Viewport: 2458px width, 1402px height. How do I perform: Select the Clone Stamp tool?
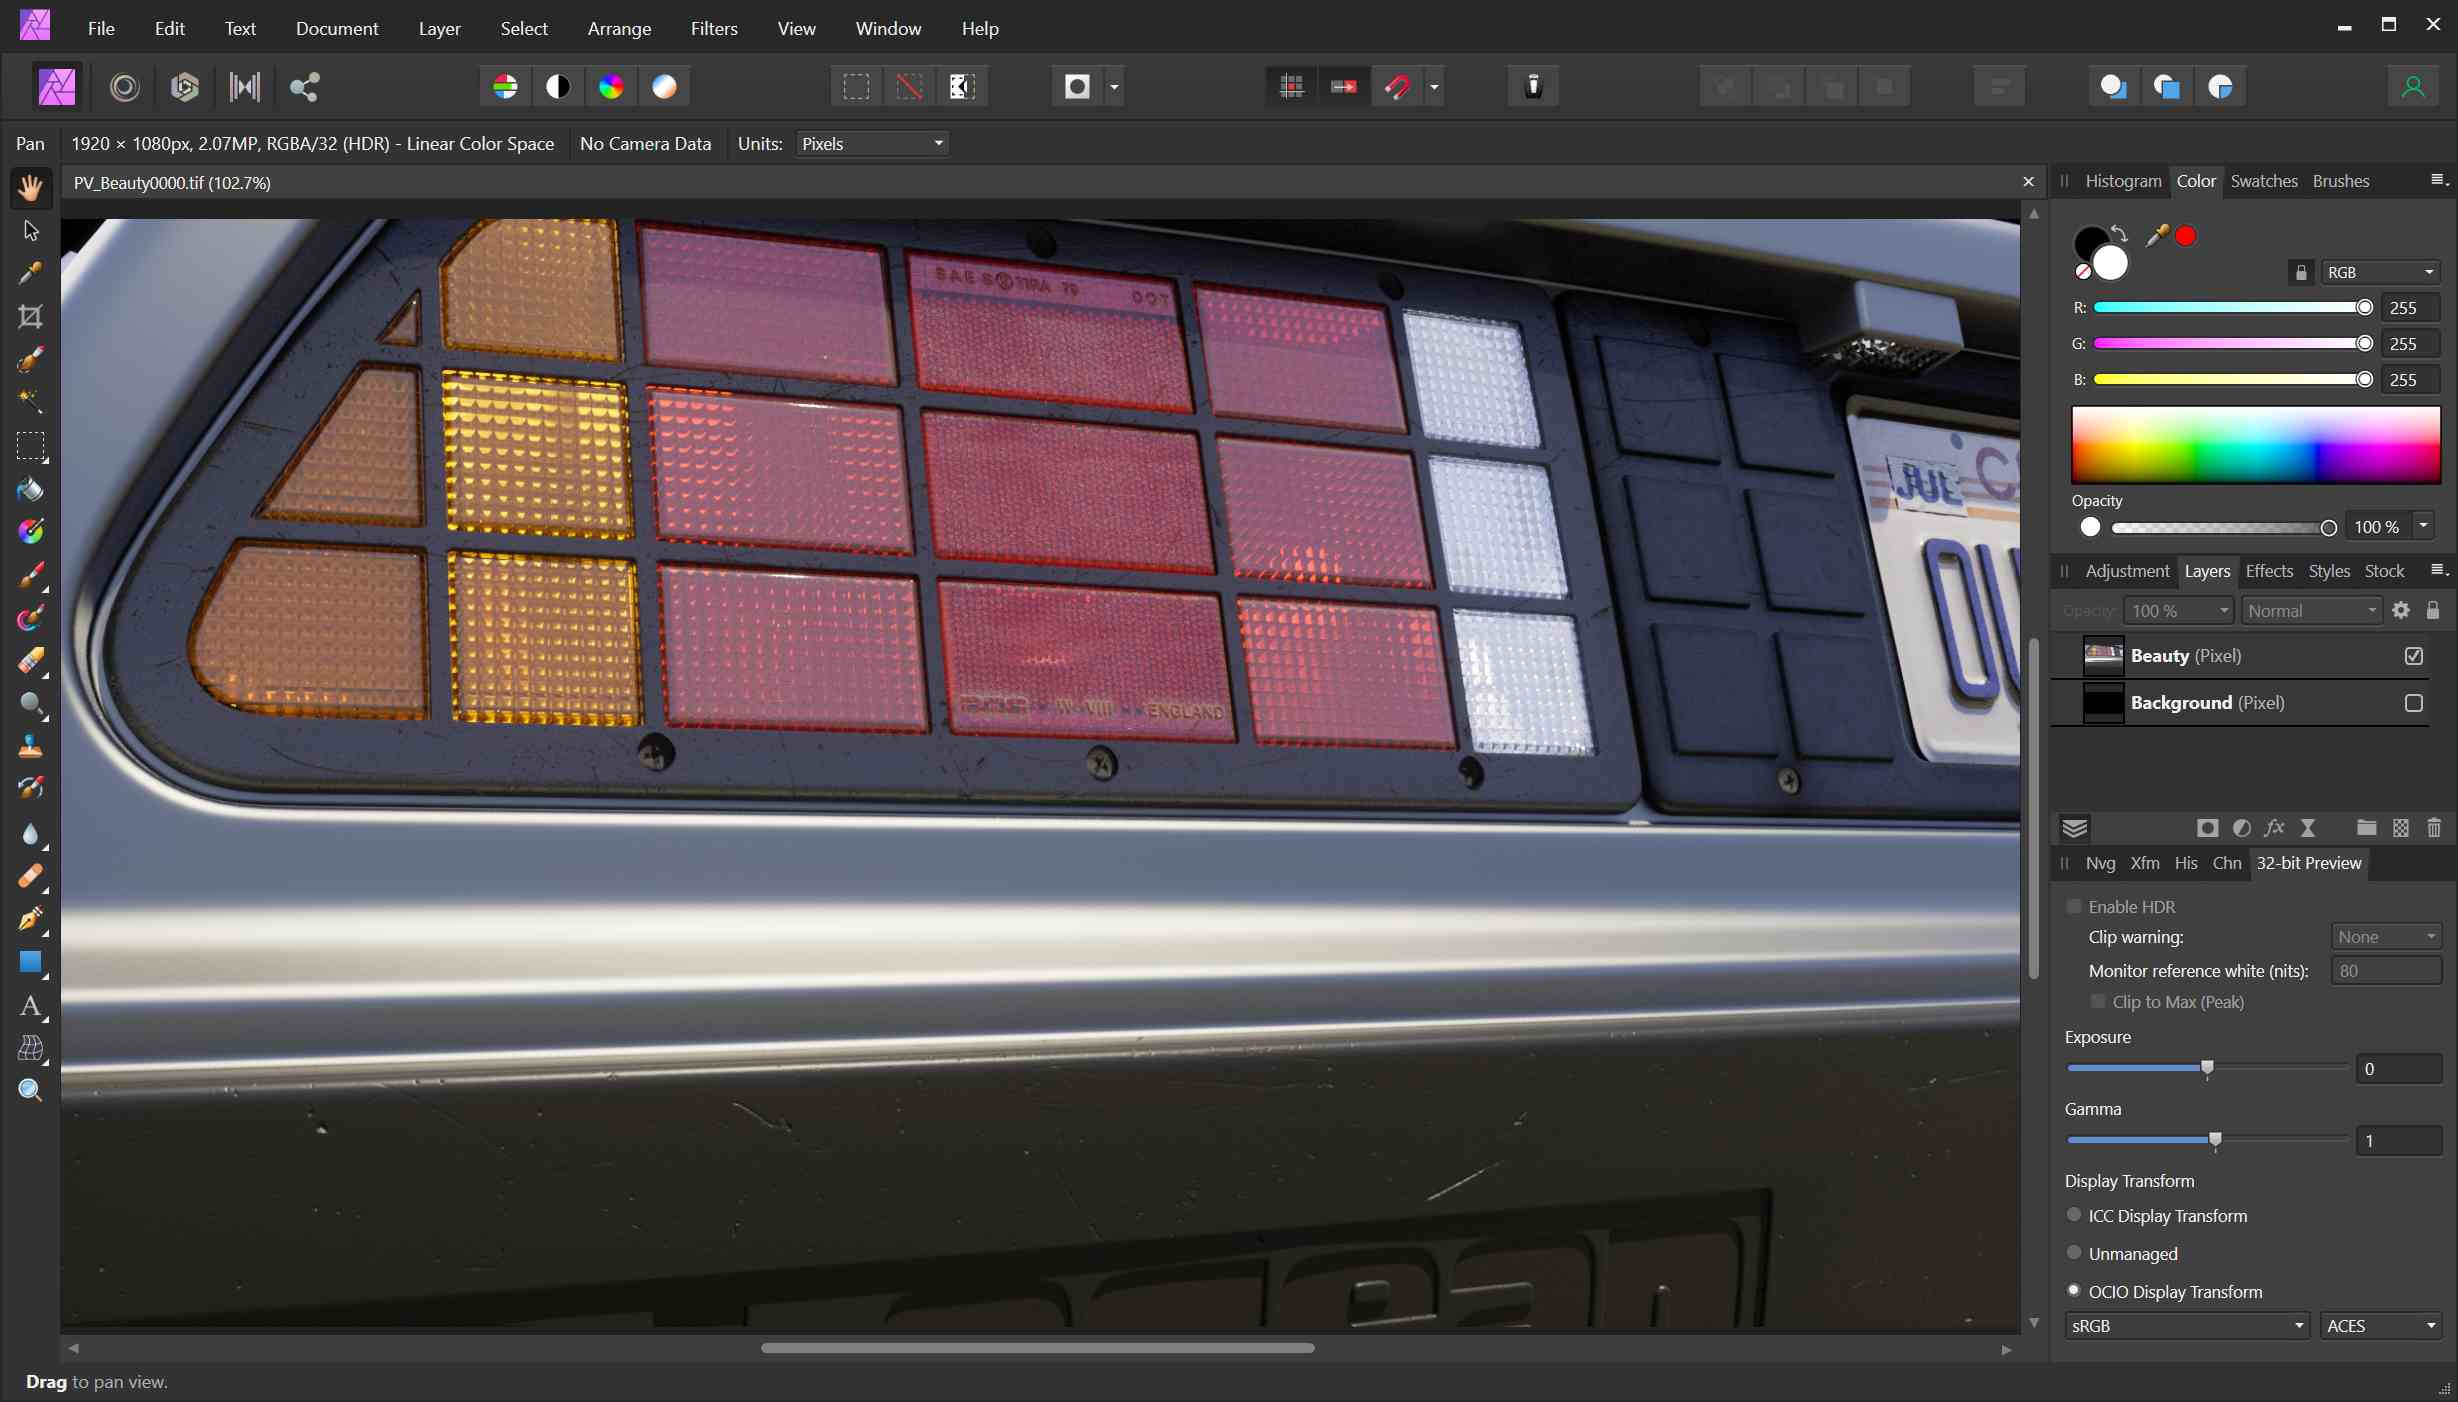[x=30, y=746]
